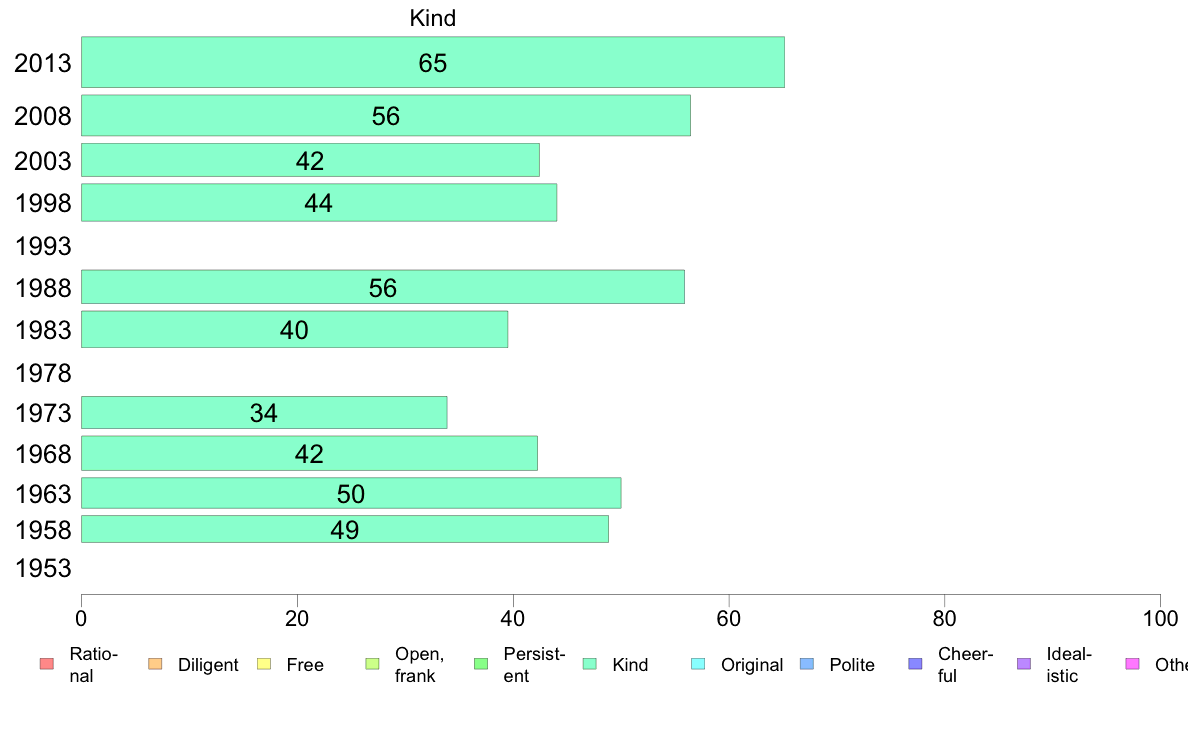Click the 2013 bar showing 65

433,62
